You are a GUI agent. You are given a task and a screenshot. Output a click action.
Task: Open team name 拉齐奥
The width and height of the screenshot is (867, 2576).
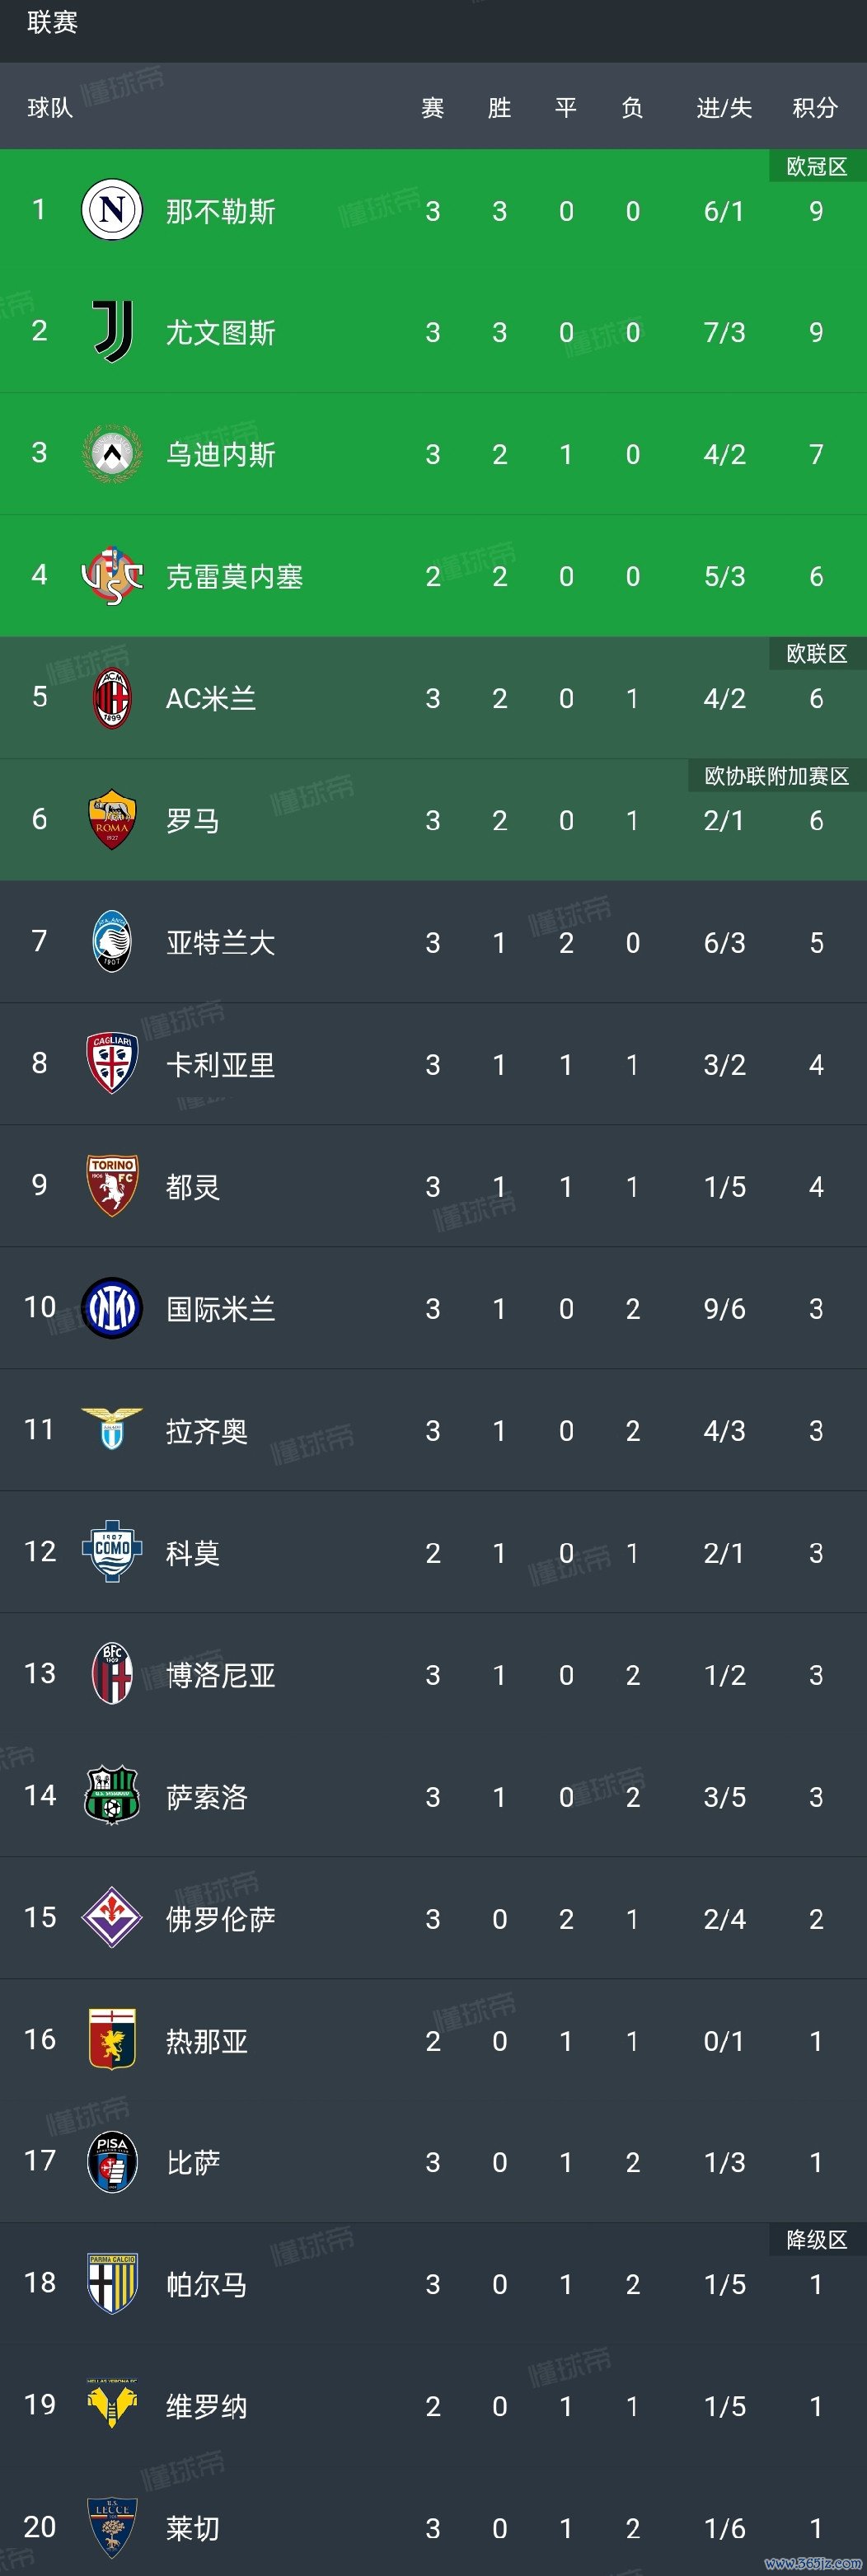click(x=207, y=1431)
